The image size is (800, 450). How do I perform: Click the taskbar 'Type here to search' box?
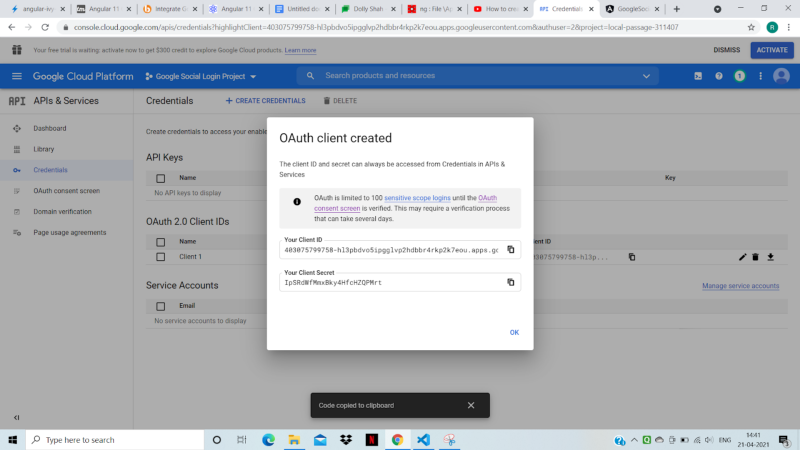(x=115, y=440)
